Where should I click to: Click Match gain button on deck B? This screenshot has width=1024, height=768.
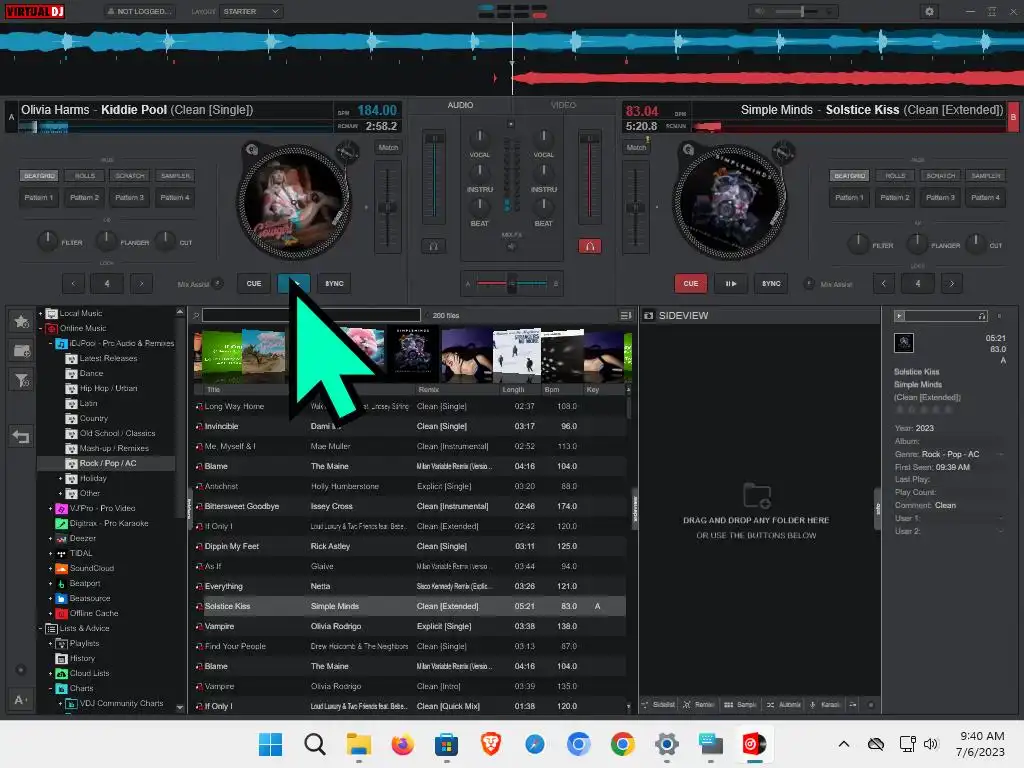tap(636, 148)
